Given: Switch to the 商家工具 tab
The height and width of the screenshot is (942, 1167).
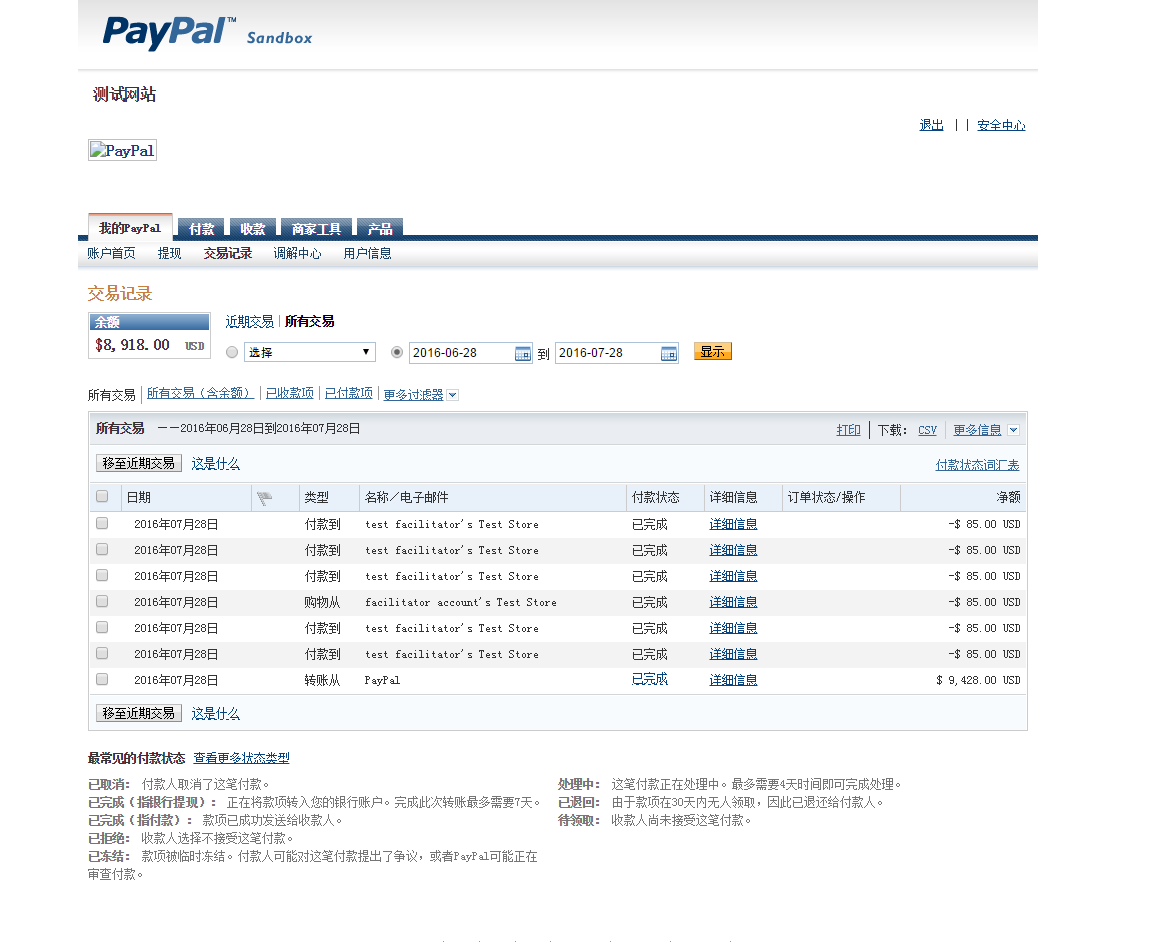Looking at the screenshot, I should (x=316, y=228).
